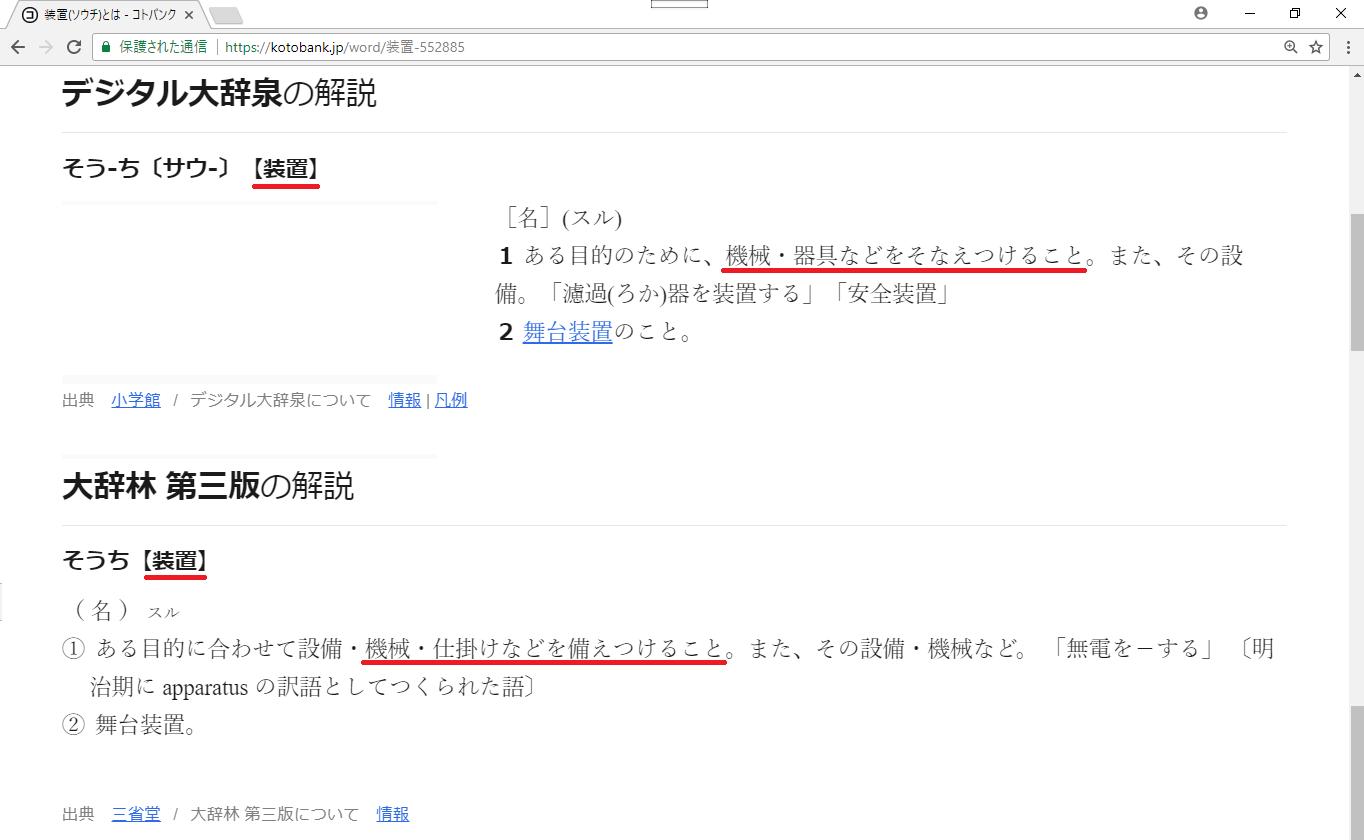Open the 情報 link beside デジタル大辞泉について
Screen dimensions: 1364x840
[405, 400]
